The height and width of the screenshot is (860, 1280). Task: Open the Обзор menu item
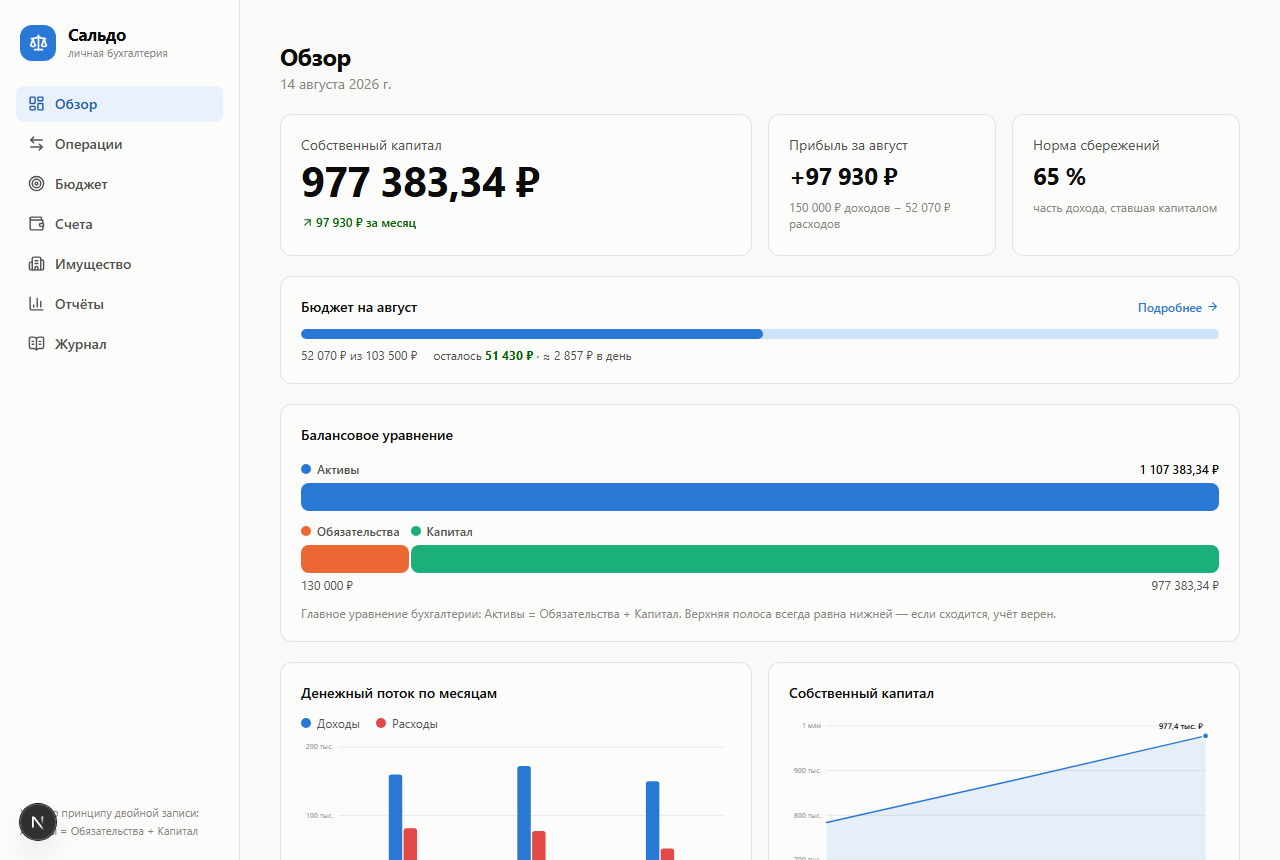pos(119,104)
